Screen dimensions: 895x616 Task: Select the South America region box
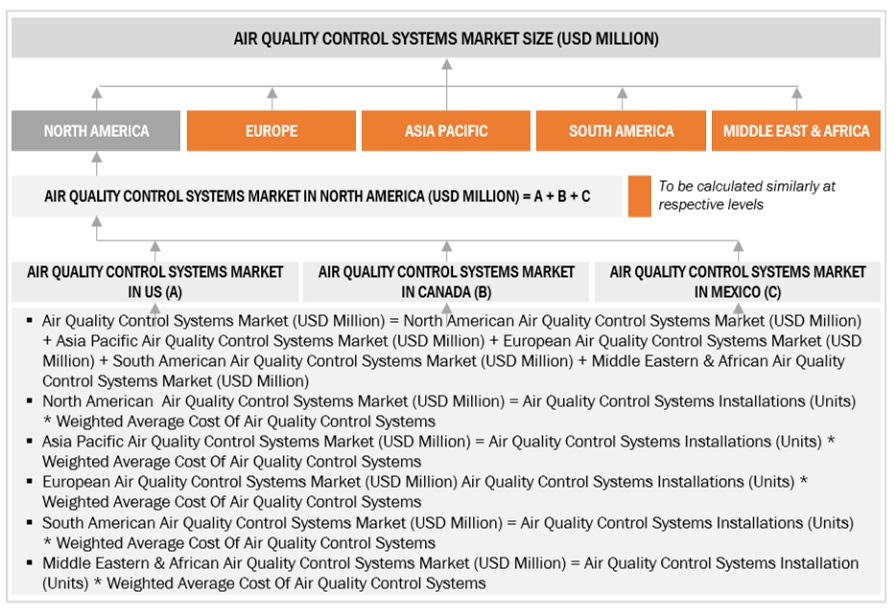click(621, 131)
